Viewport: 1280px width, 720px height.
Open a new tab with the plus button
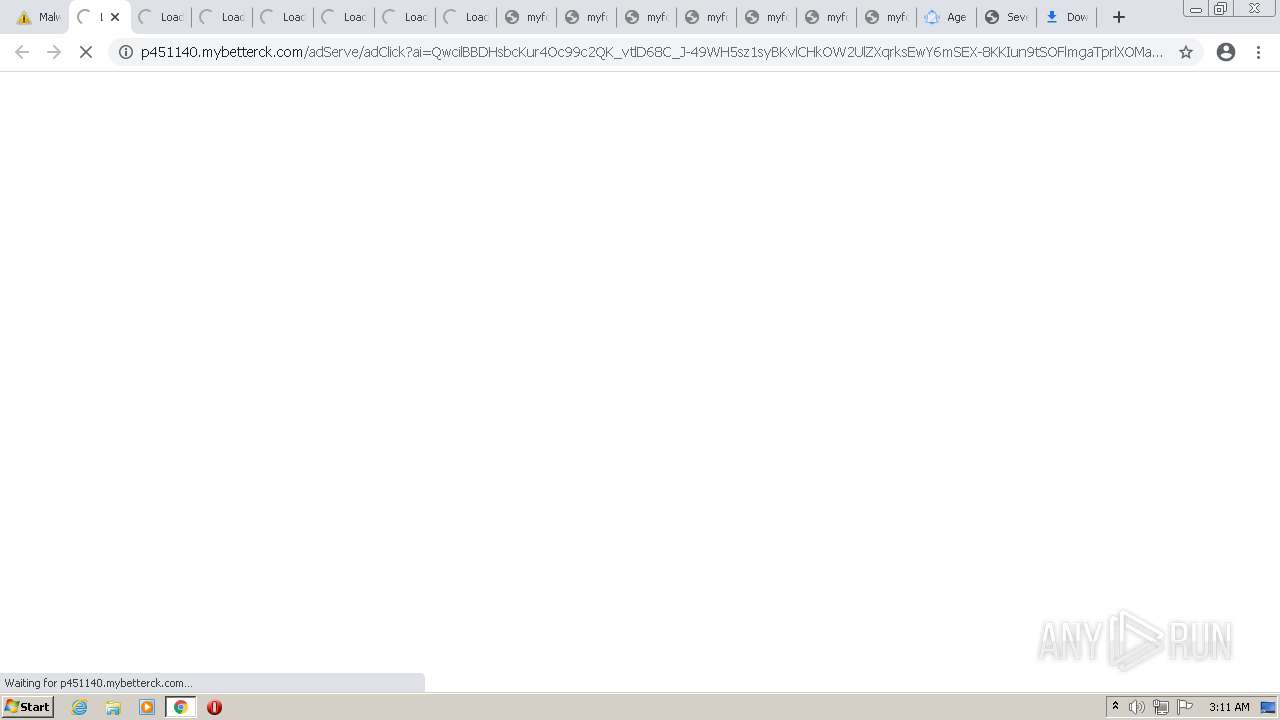point(1119,17)
